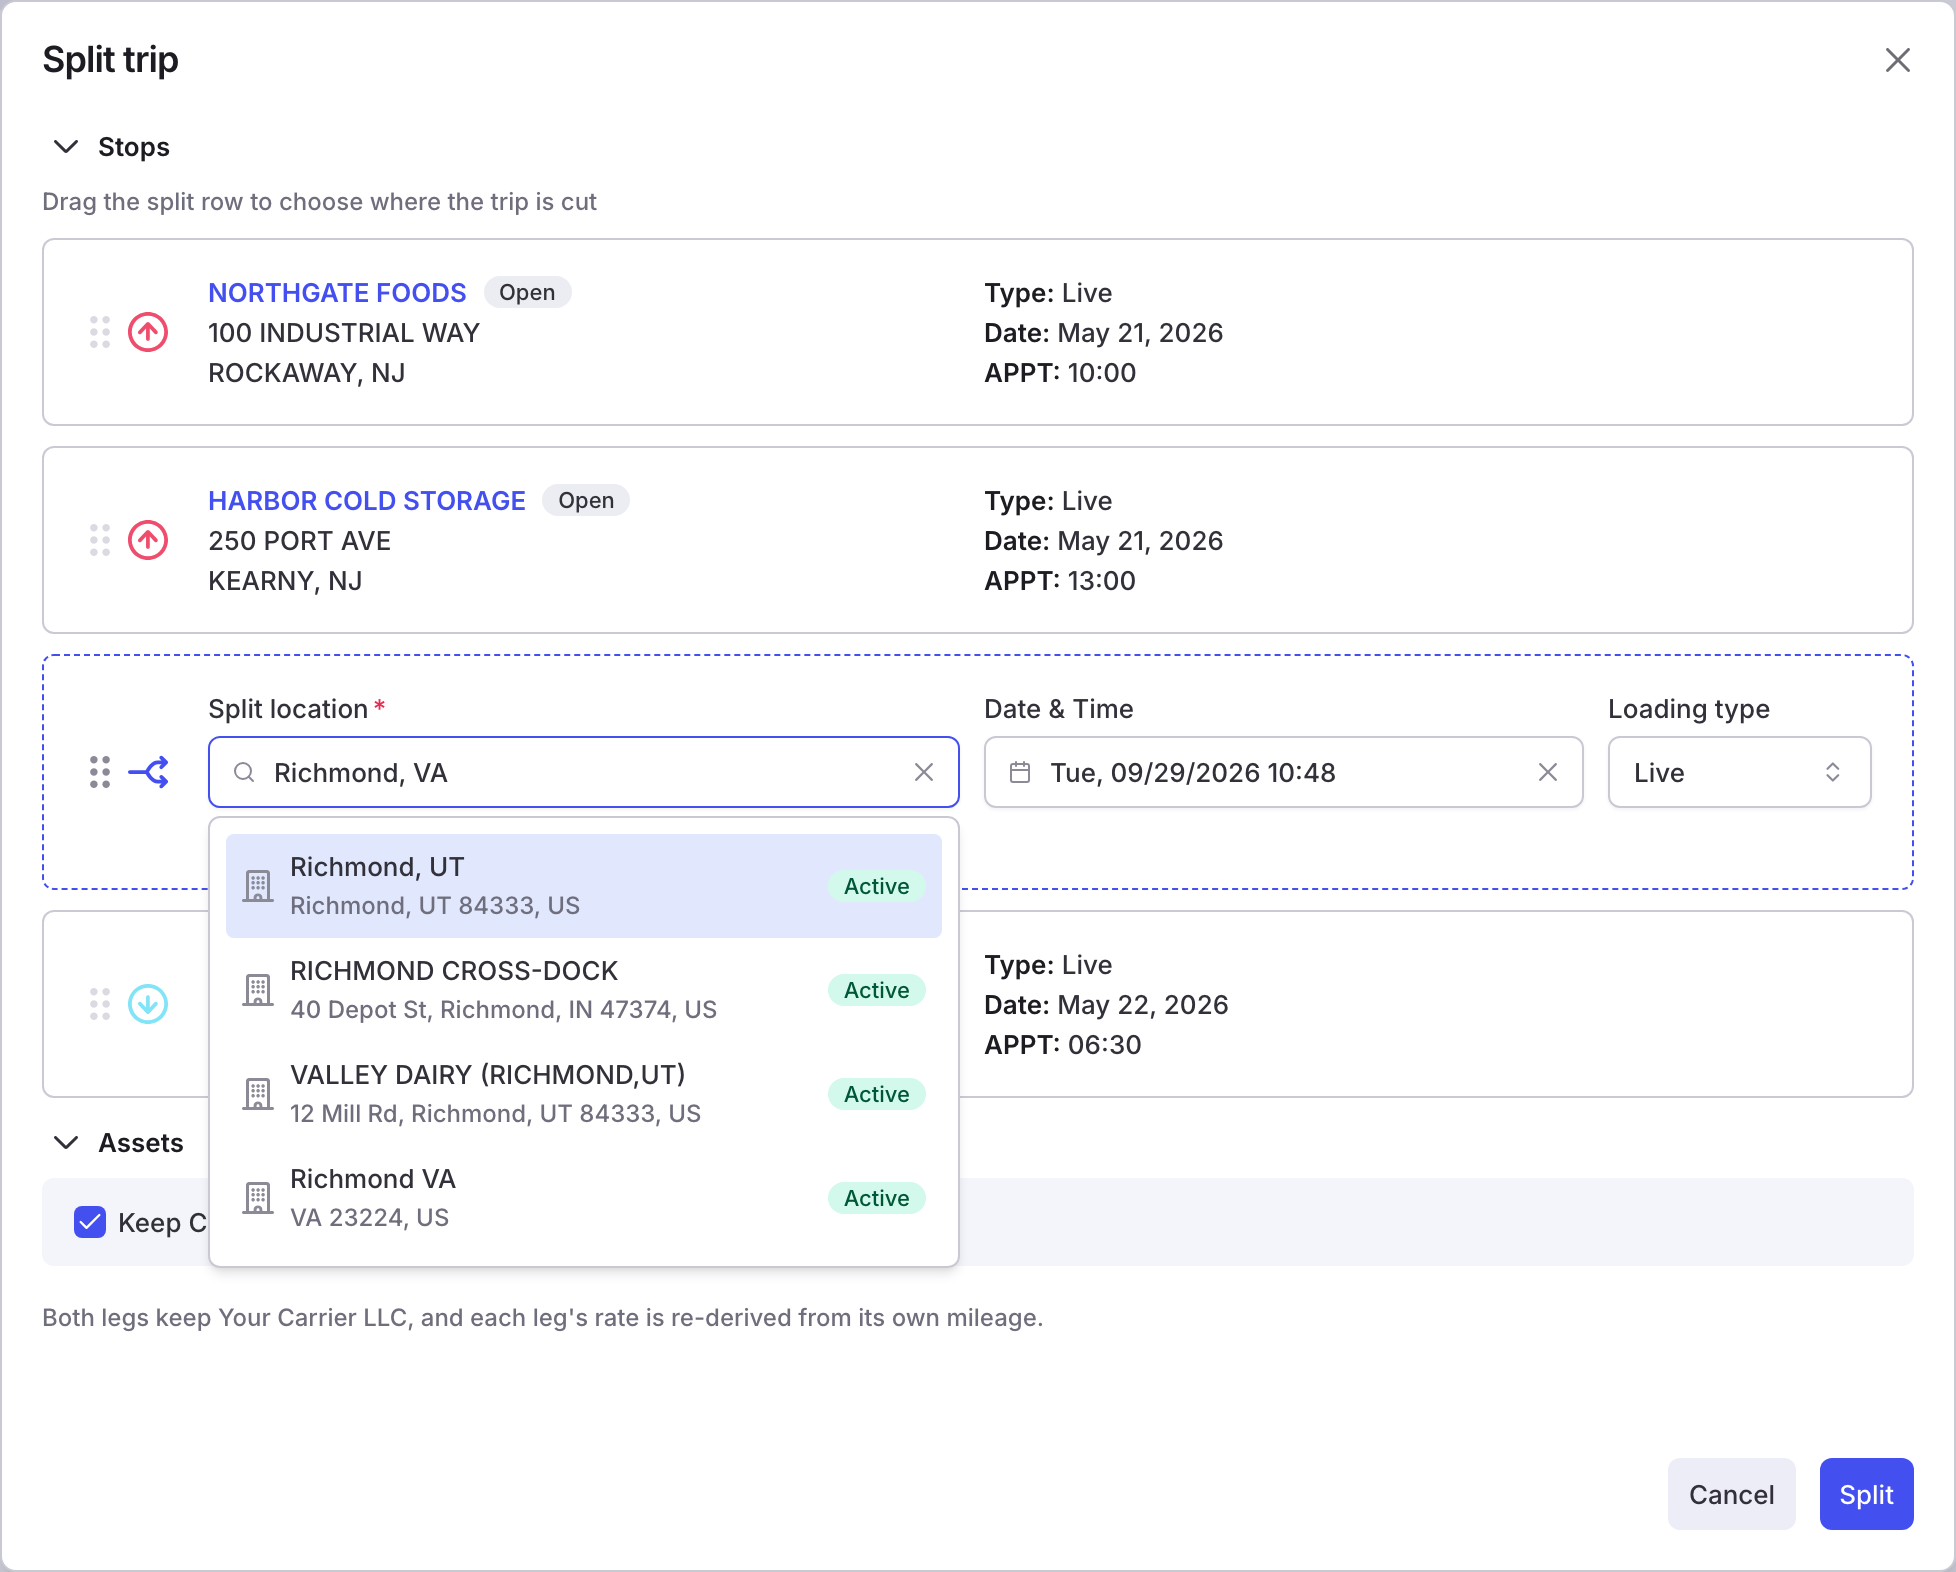
Task: Toggle the Keep Carrier checkbox
Action: (x=90, y=1222)
